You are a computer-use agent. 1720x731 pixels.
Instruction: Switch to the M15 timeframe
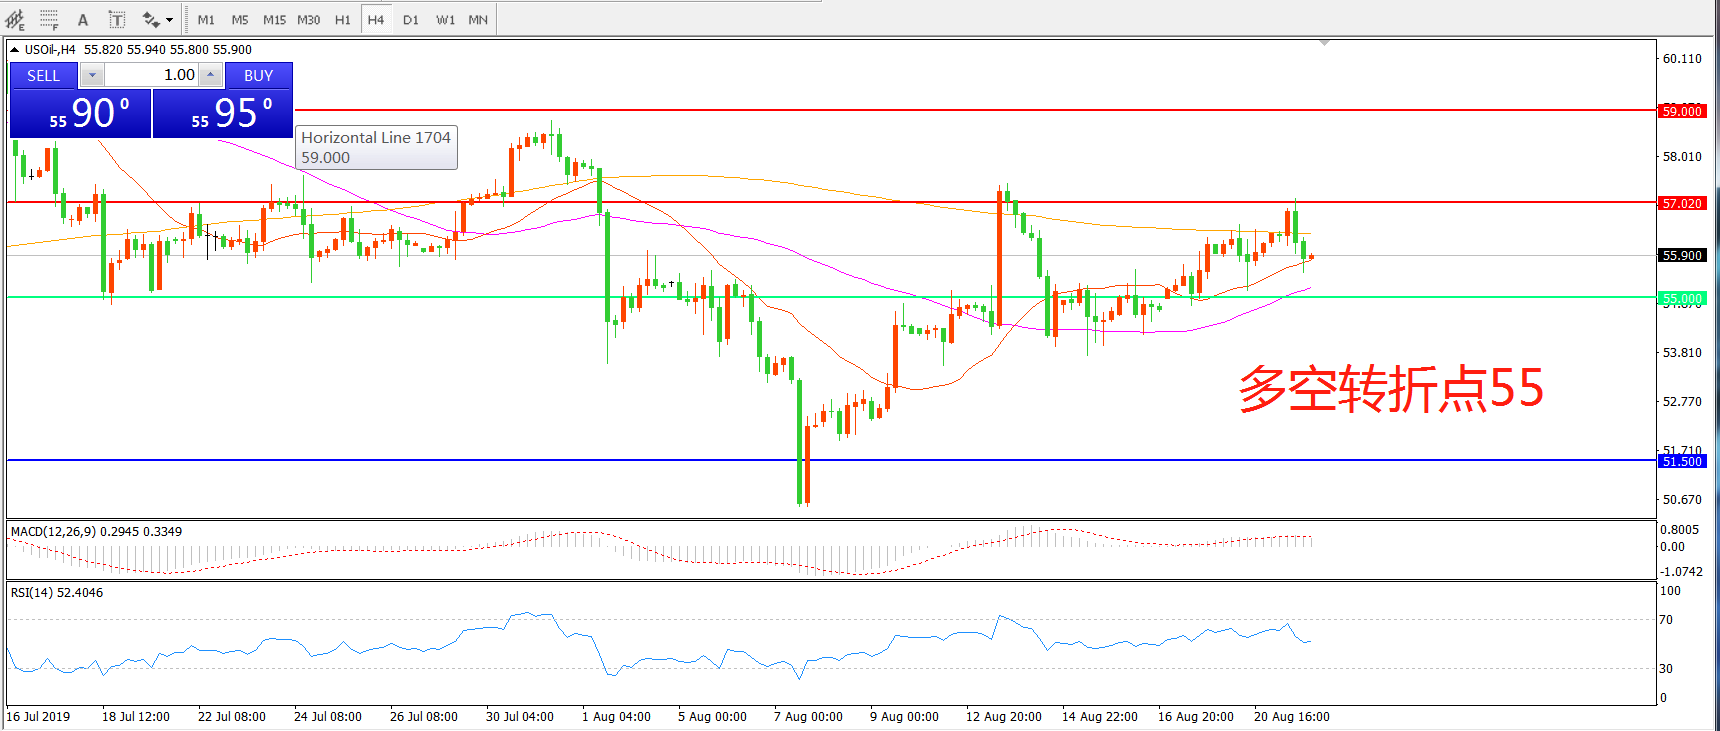(274, 19)
